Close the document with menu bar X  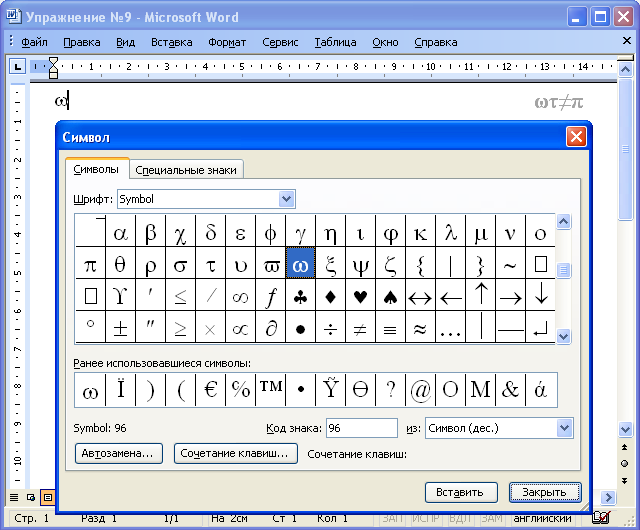[x=627, y=41]
